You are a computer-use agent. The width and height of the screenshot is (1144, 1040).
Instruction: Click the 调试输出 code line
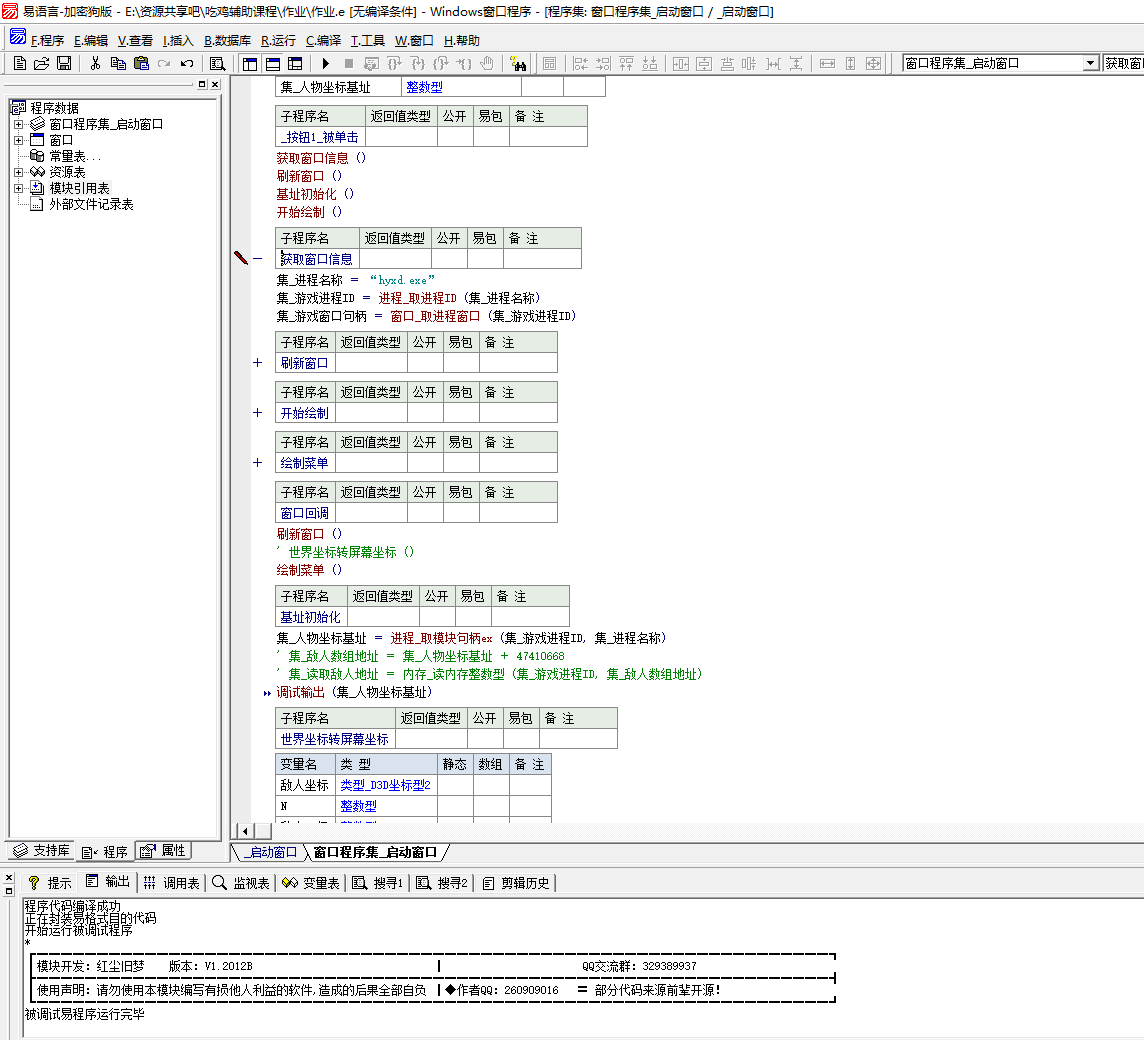(x=354, y=692)
